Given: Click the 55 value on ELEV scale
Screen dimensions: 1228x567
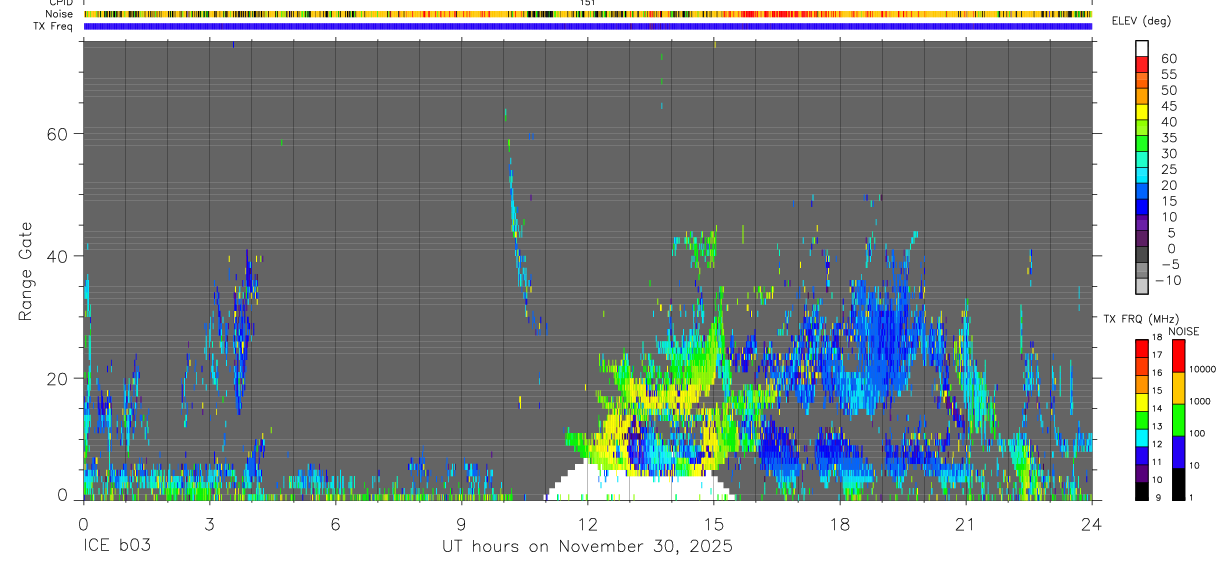Looking at the screenshot, I should [x=1168, y=74].
